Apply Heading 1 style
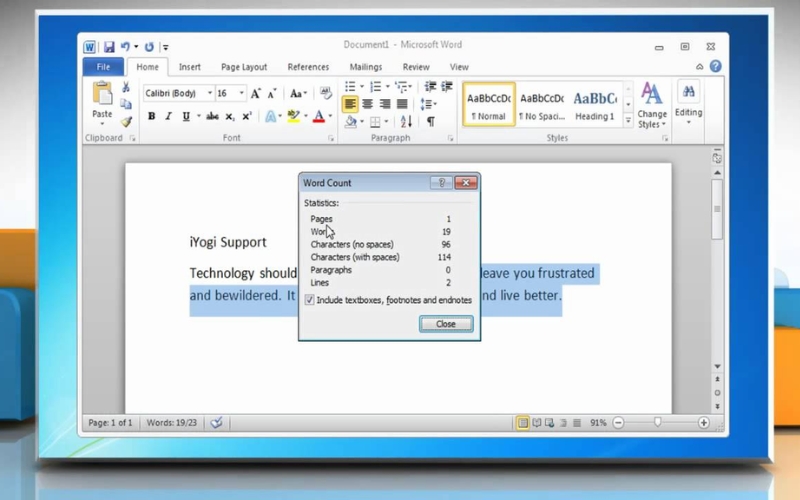The height and width of the screenshot is (500, 800). [x=595, y=105]
